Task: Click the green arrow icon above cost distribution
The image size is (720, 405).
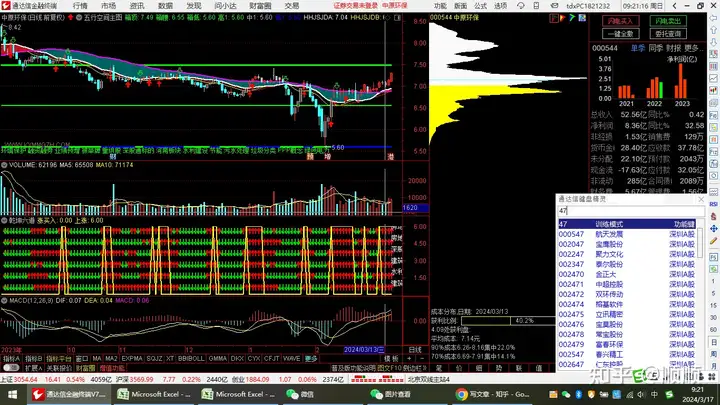Action: click(x=572, y=18)
